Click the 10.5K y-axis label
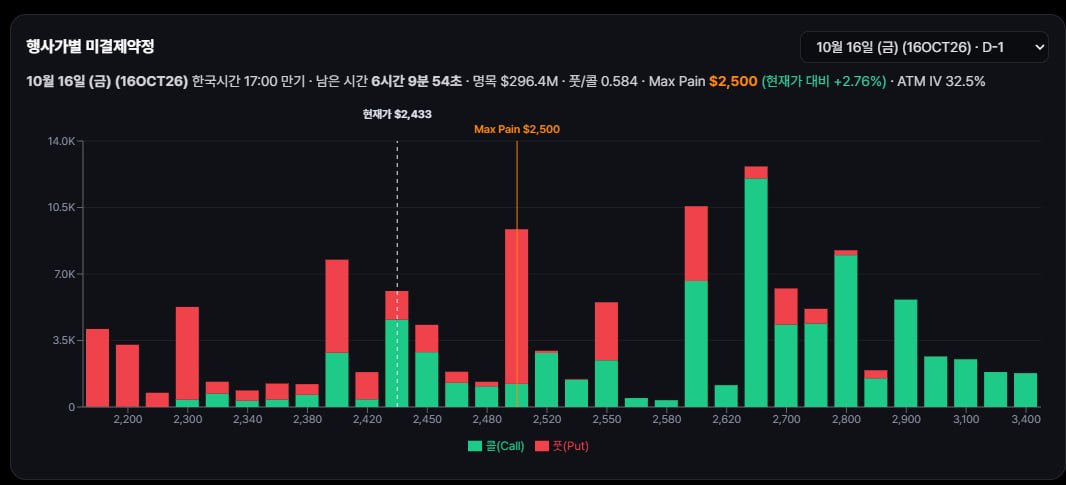 point(61,207)
